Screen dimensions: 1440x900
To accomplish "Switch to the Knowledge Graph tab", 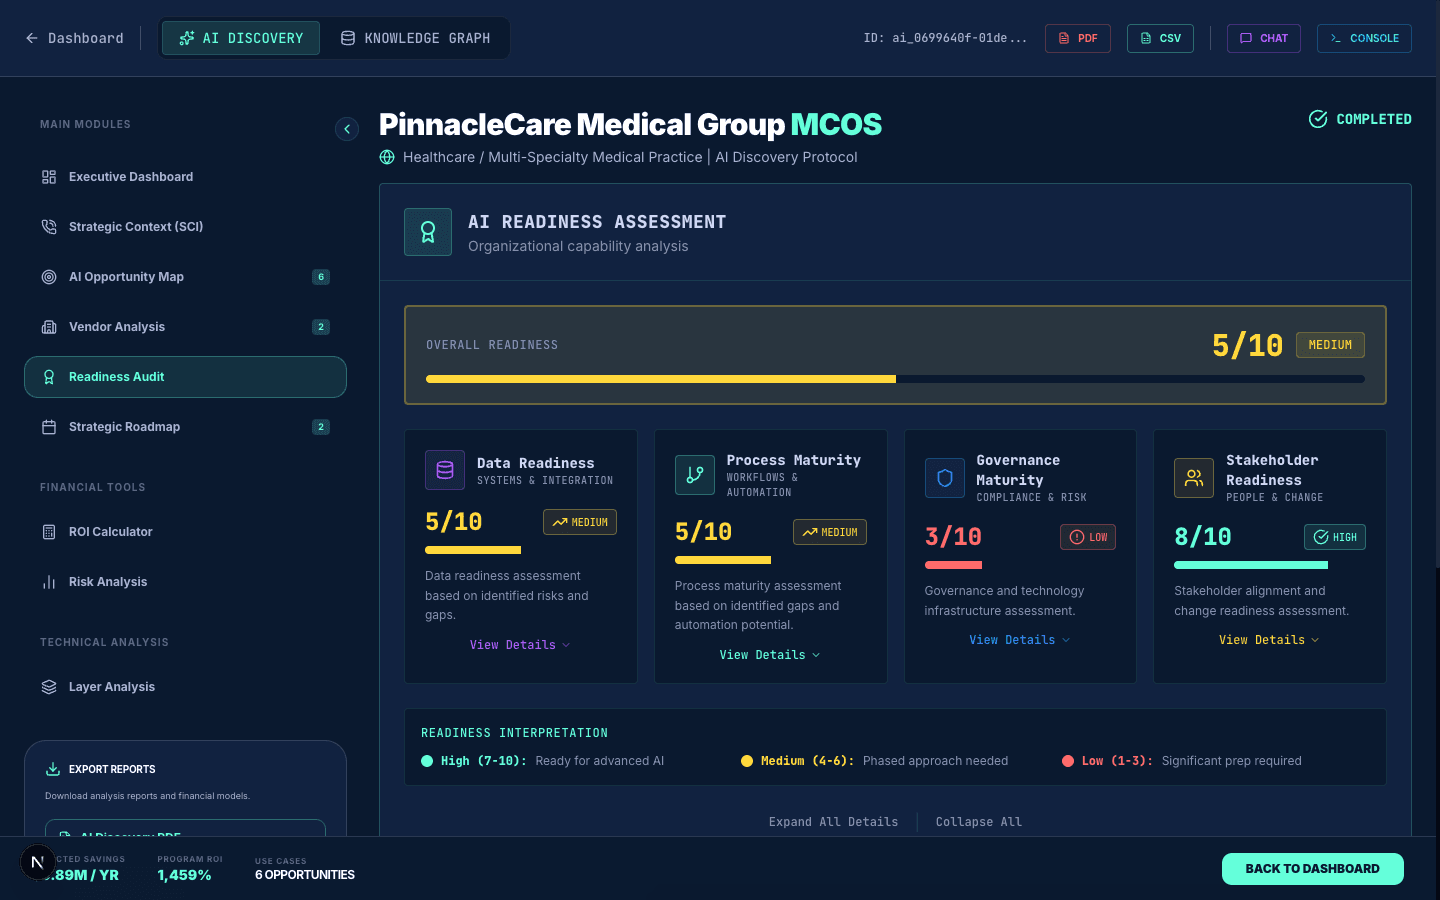I will [416, 38].
